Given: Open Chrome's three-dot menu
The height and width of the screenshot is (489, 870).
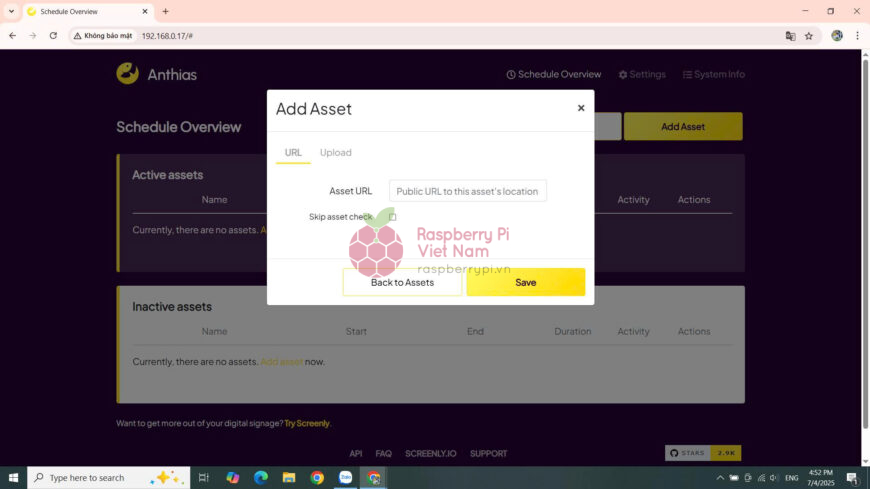Looking at the screenshot, I should point(857,35).
